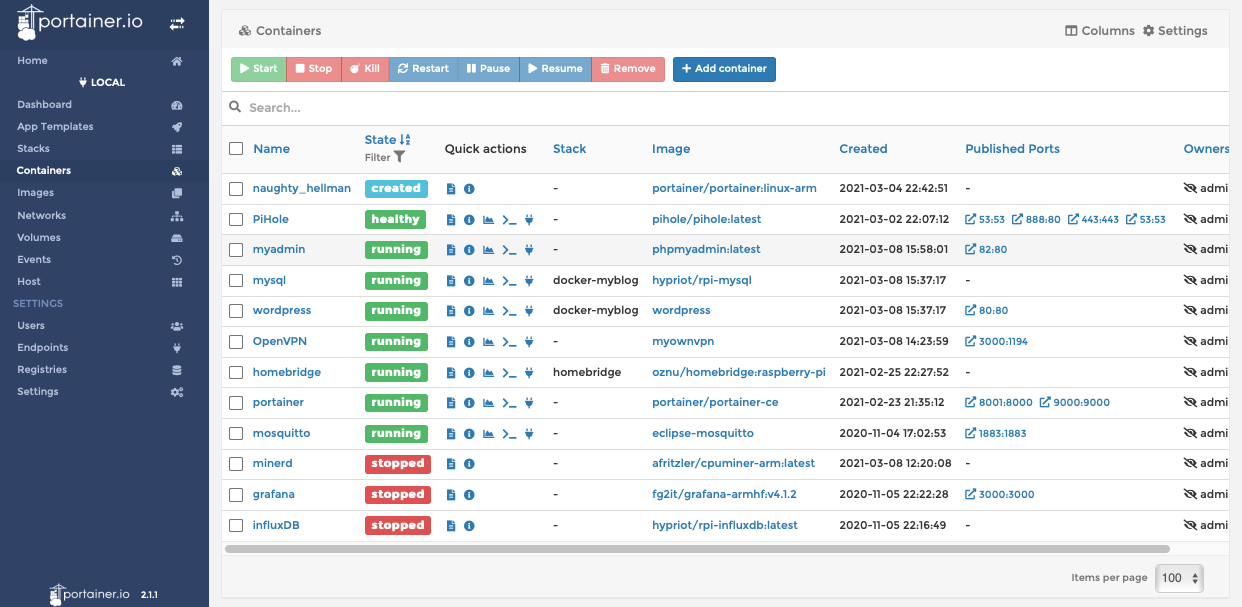This screenshot has height=607, width=1242.
Task: Check the minerd container checkbox
Action: [x=236, y=464]
